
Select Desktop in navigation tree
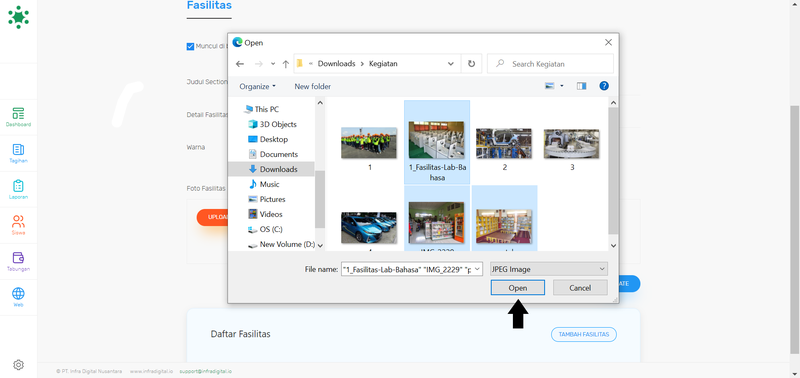(268, 139)
